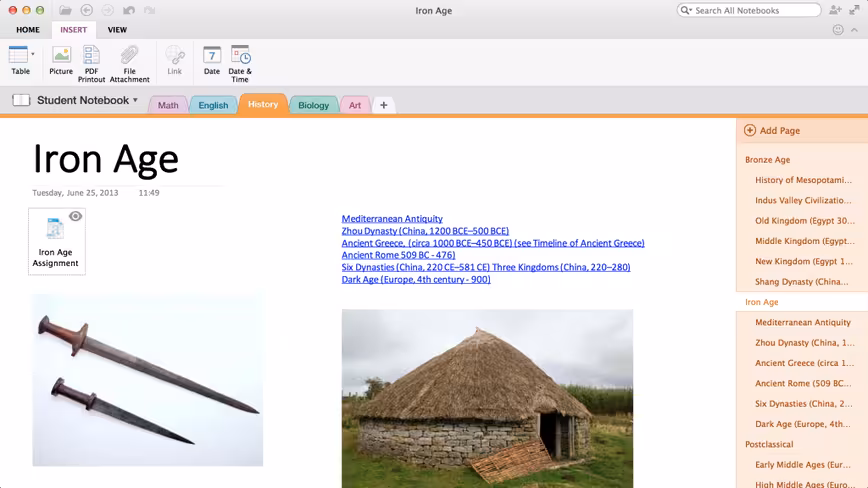Click the Link button in the ribbon
This screenshot has height=488, width=868.
tap(174, 60)
